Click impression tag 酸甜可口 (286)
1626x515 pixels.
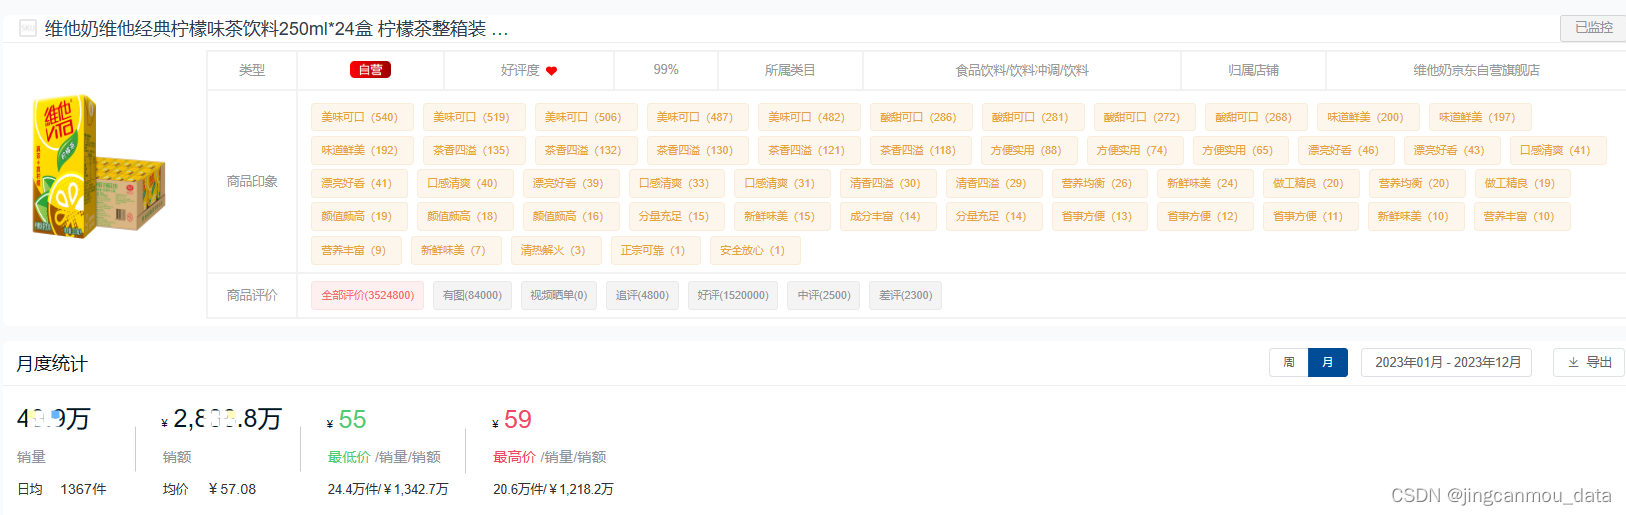tap(921, 117)
